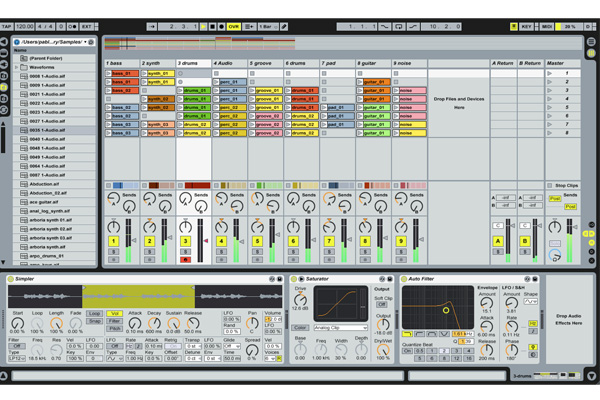600x400 pixels.
Task: Open the Parent Folder browser entry
Action: [54, 58]
